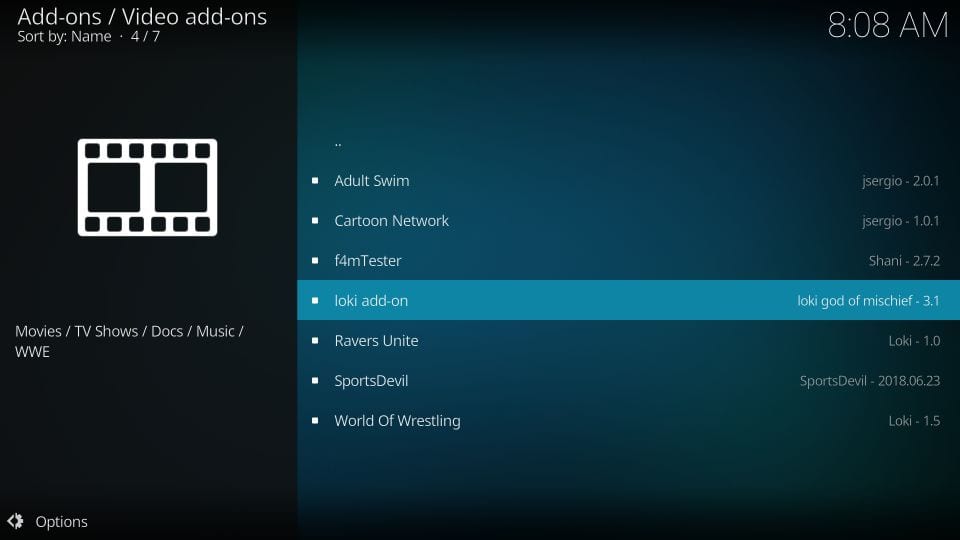Viewport: 960px width, 540px height.
Task: Click 'loki god of mischief - 3.1' text
Action: click(x=868, y=301)
